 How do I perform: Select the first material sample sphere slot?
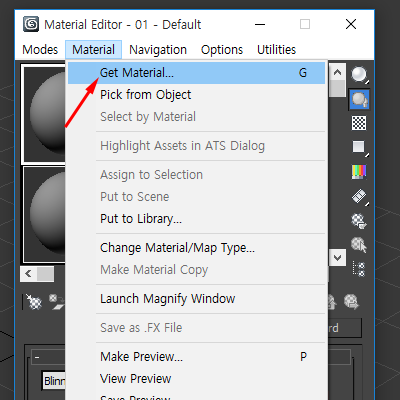click(x=43, y=114)
